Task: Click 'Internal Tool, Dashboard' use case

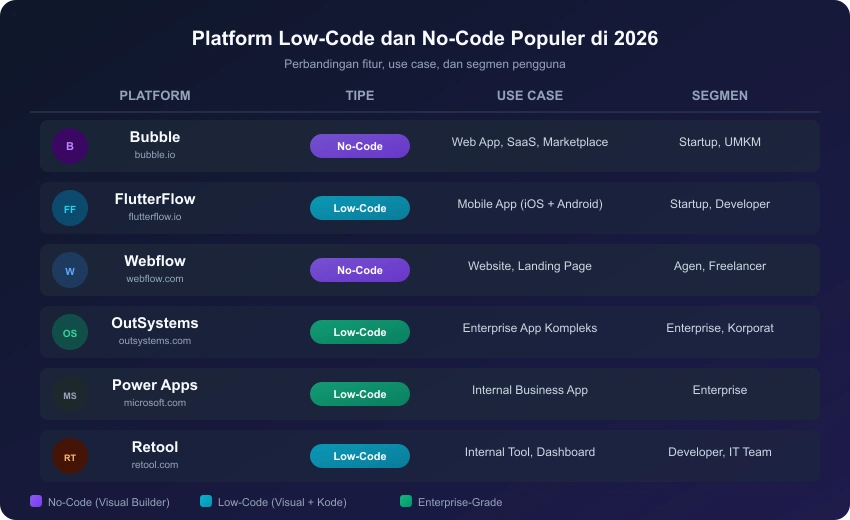Action: tap(530, 452)
